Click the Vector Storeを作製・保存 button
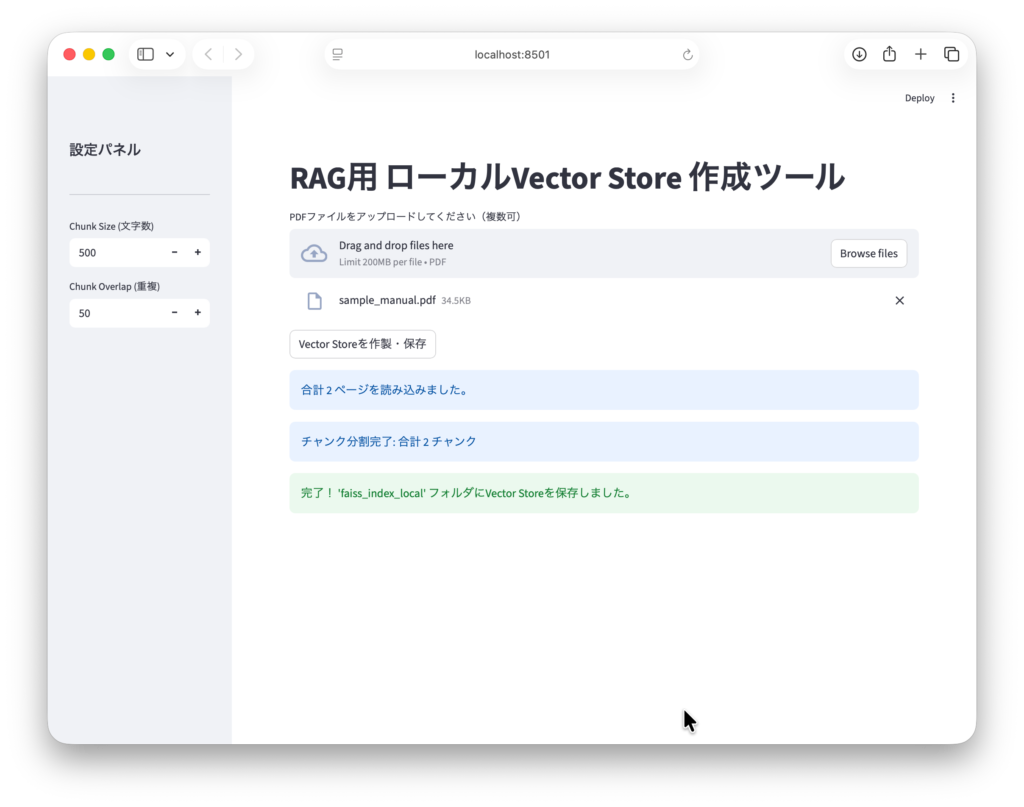The image size is (1024, 807). click(x=362, y=344)
